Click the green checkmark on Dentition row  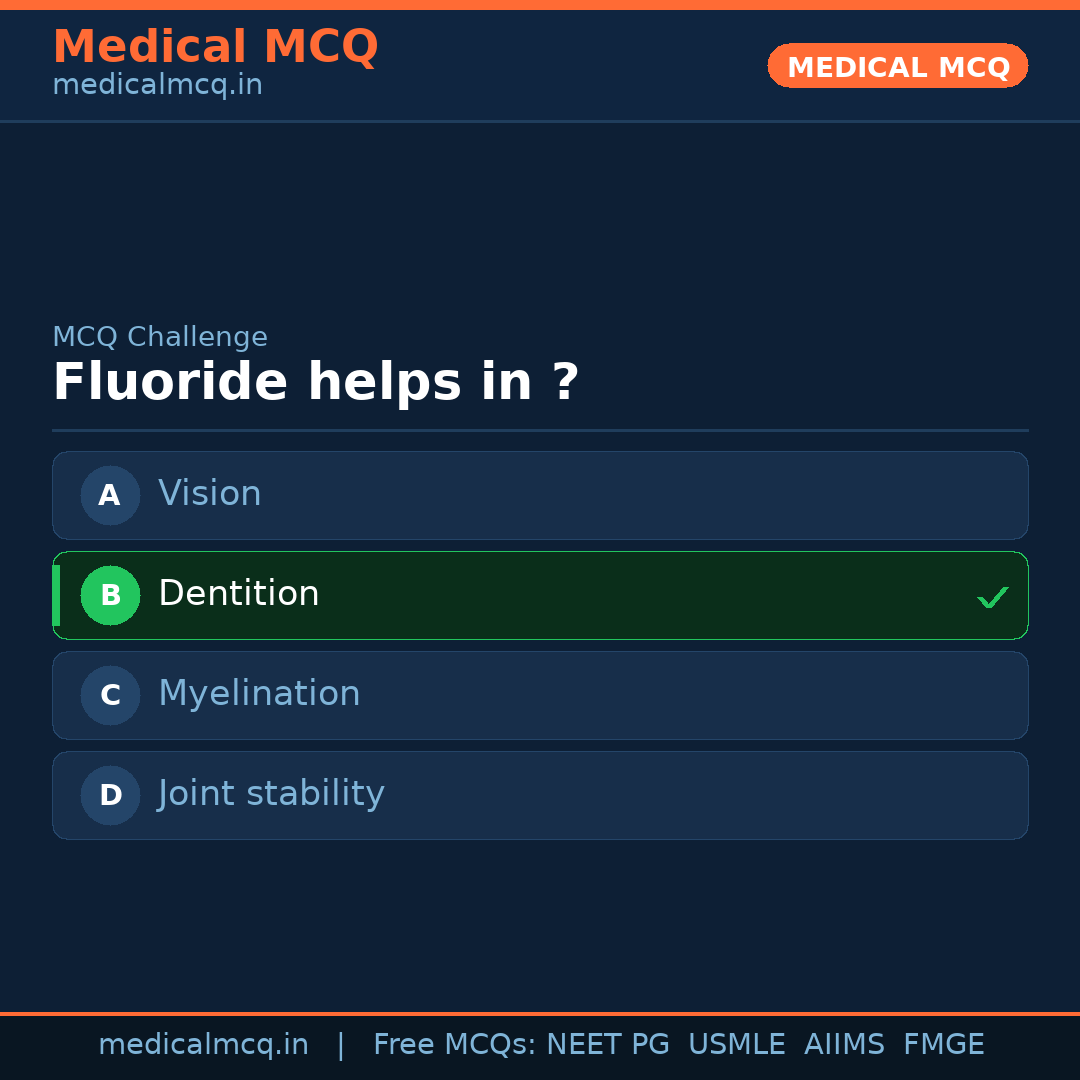(x=992, y=597)
